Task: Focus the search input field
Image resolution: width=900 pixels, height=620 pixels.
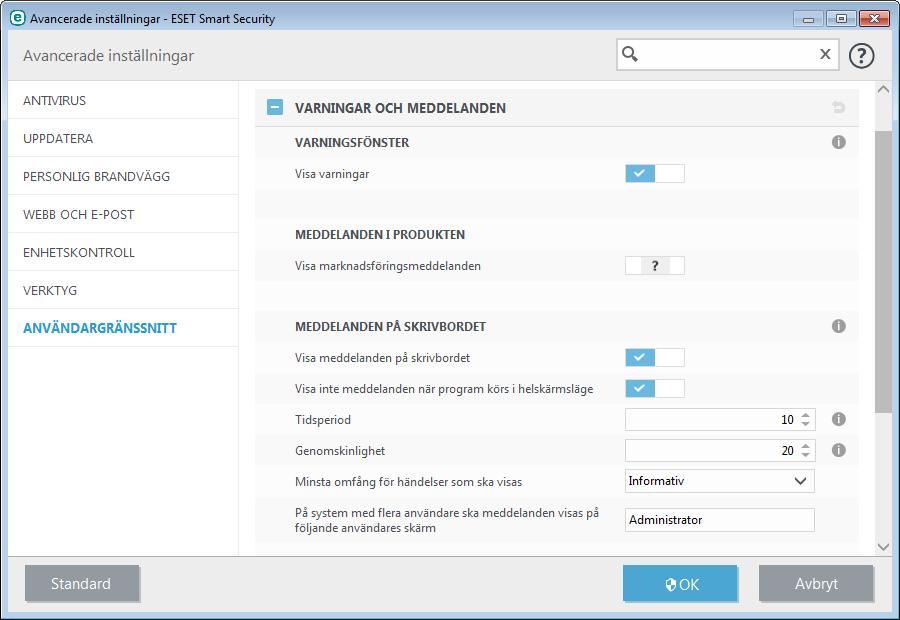Action: (x=728, y=55)
